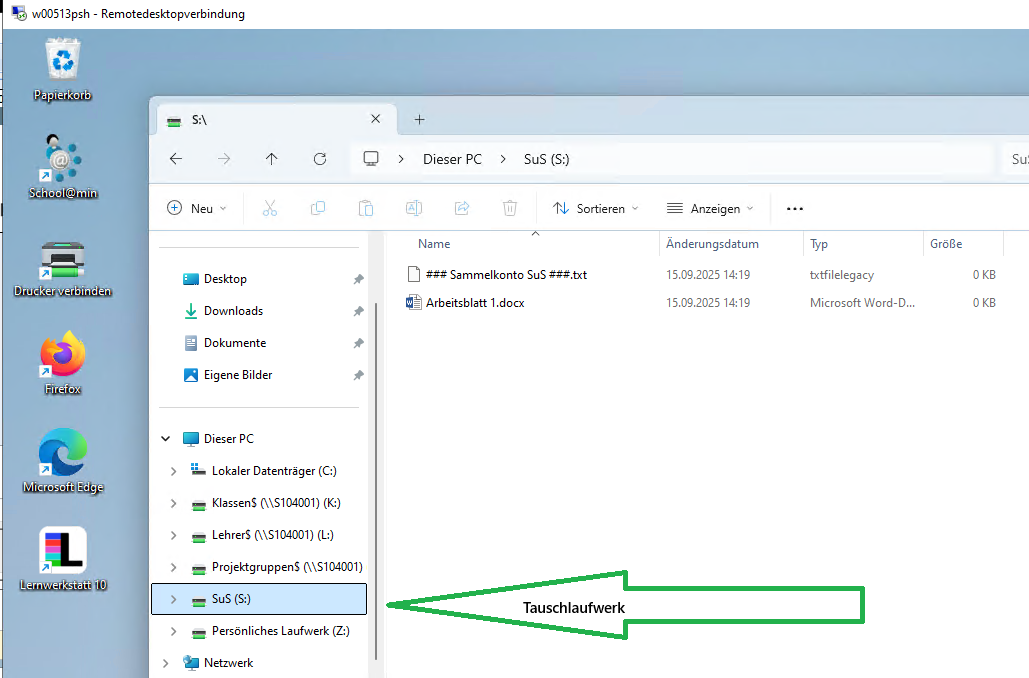Collapse the Dieser PC tree node
1029x678 pixels.
(164, 439)
